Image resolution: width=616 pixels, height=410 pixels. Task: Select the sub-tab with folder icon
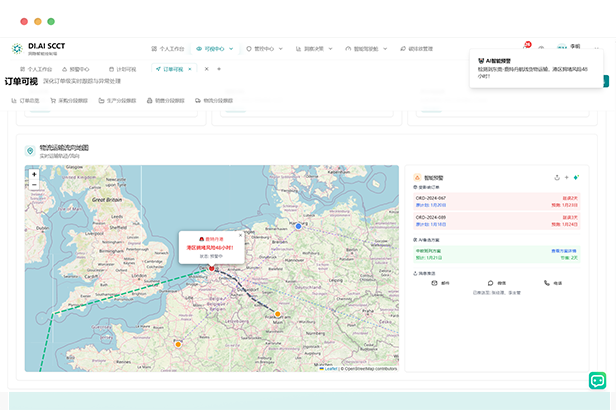coord(117,101)
